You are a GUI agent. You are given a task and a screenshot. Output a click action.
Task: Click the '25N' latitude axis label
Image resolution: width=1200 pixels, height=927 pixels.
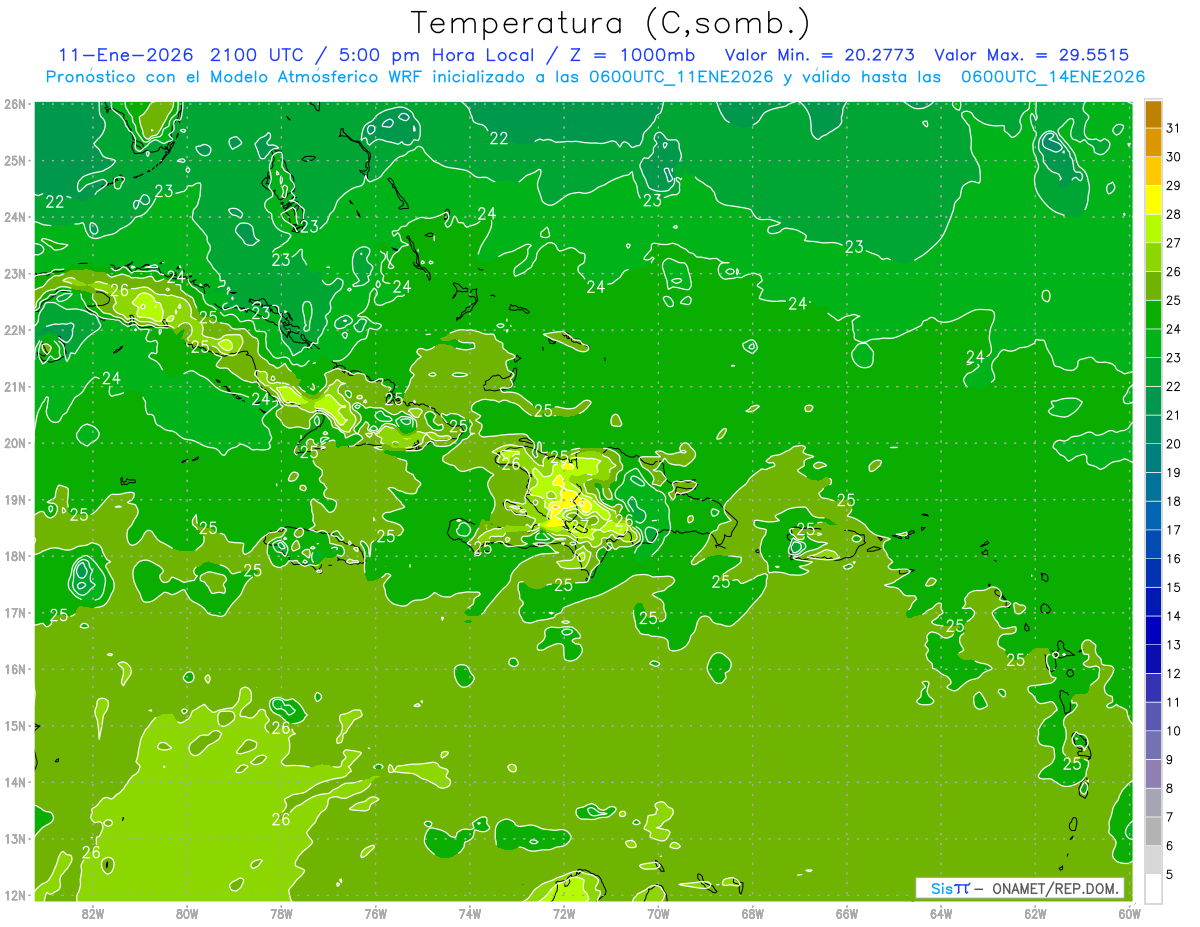[x=15, y=160]
